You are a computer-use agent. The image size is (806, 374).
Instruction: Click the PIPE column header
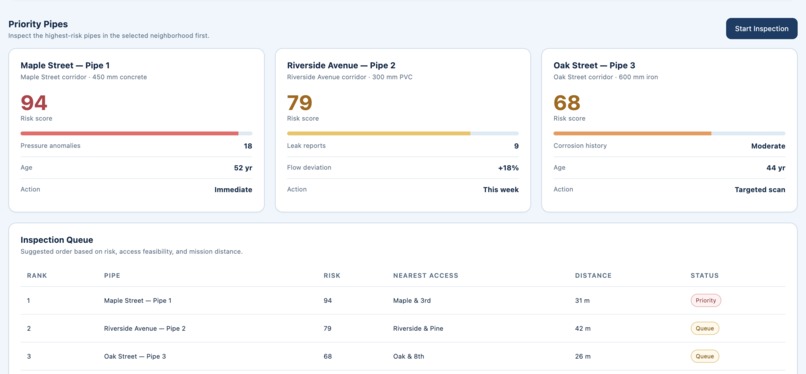(x=112, y=275)
